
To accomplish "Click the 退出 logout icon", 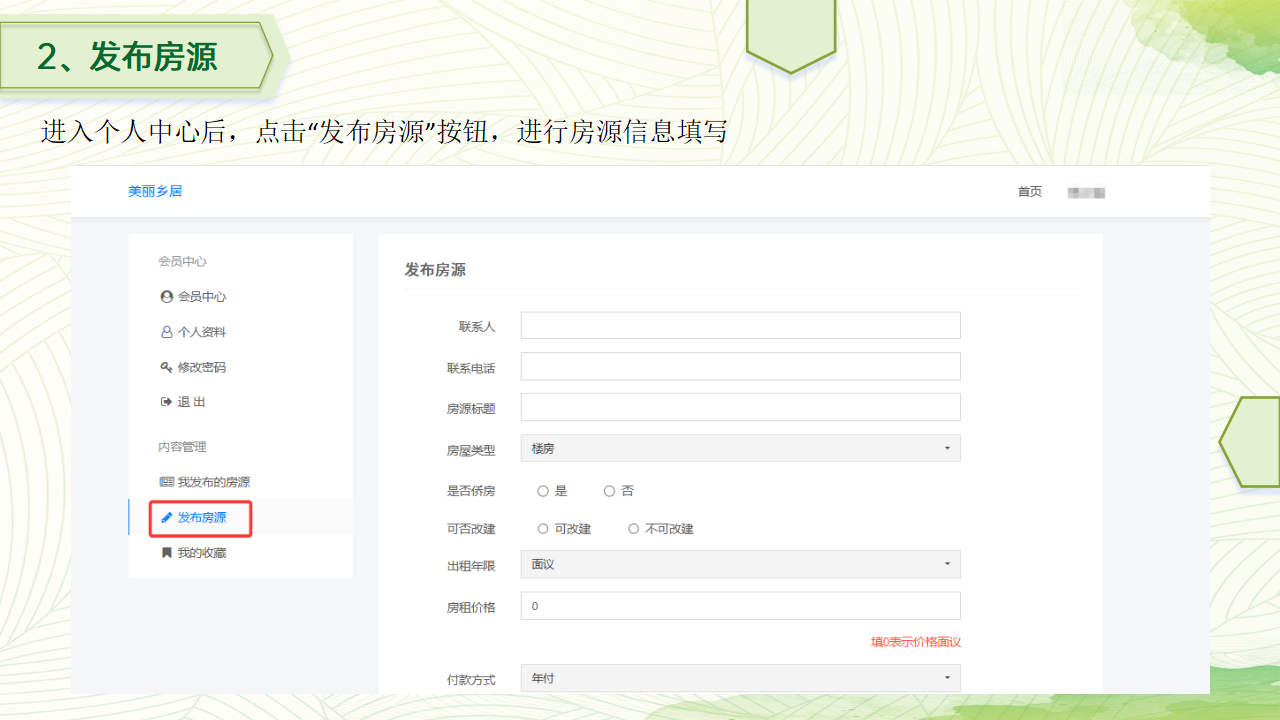I will 167,402.
